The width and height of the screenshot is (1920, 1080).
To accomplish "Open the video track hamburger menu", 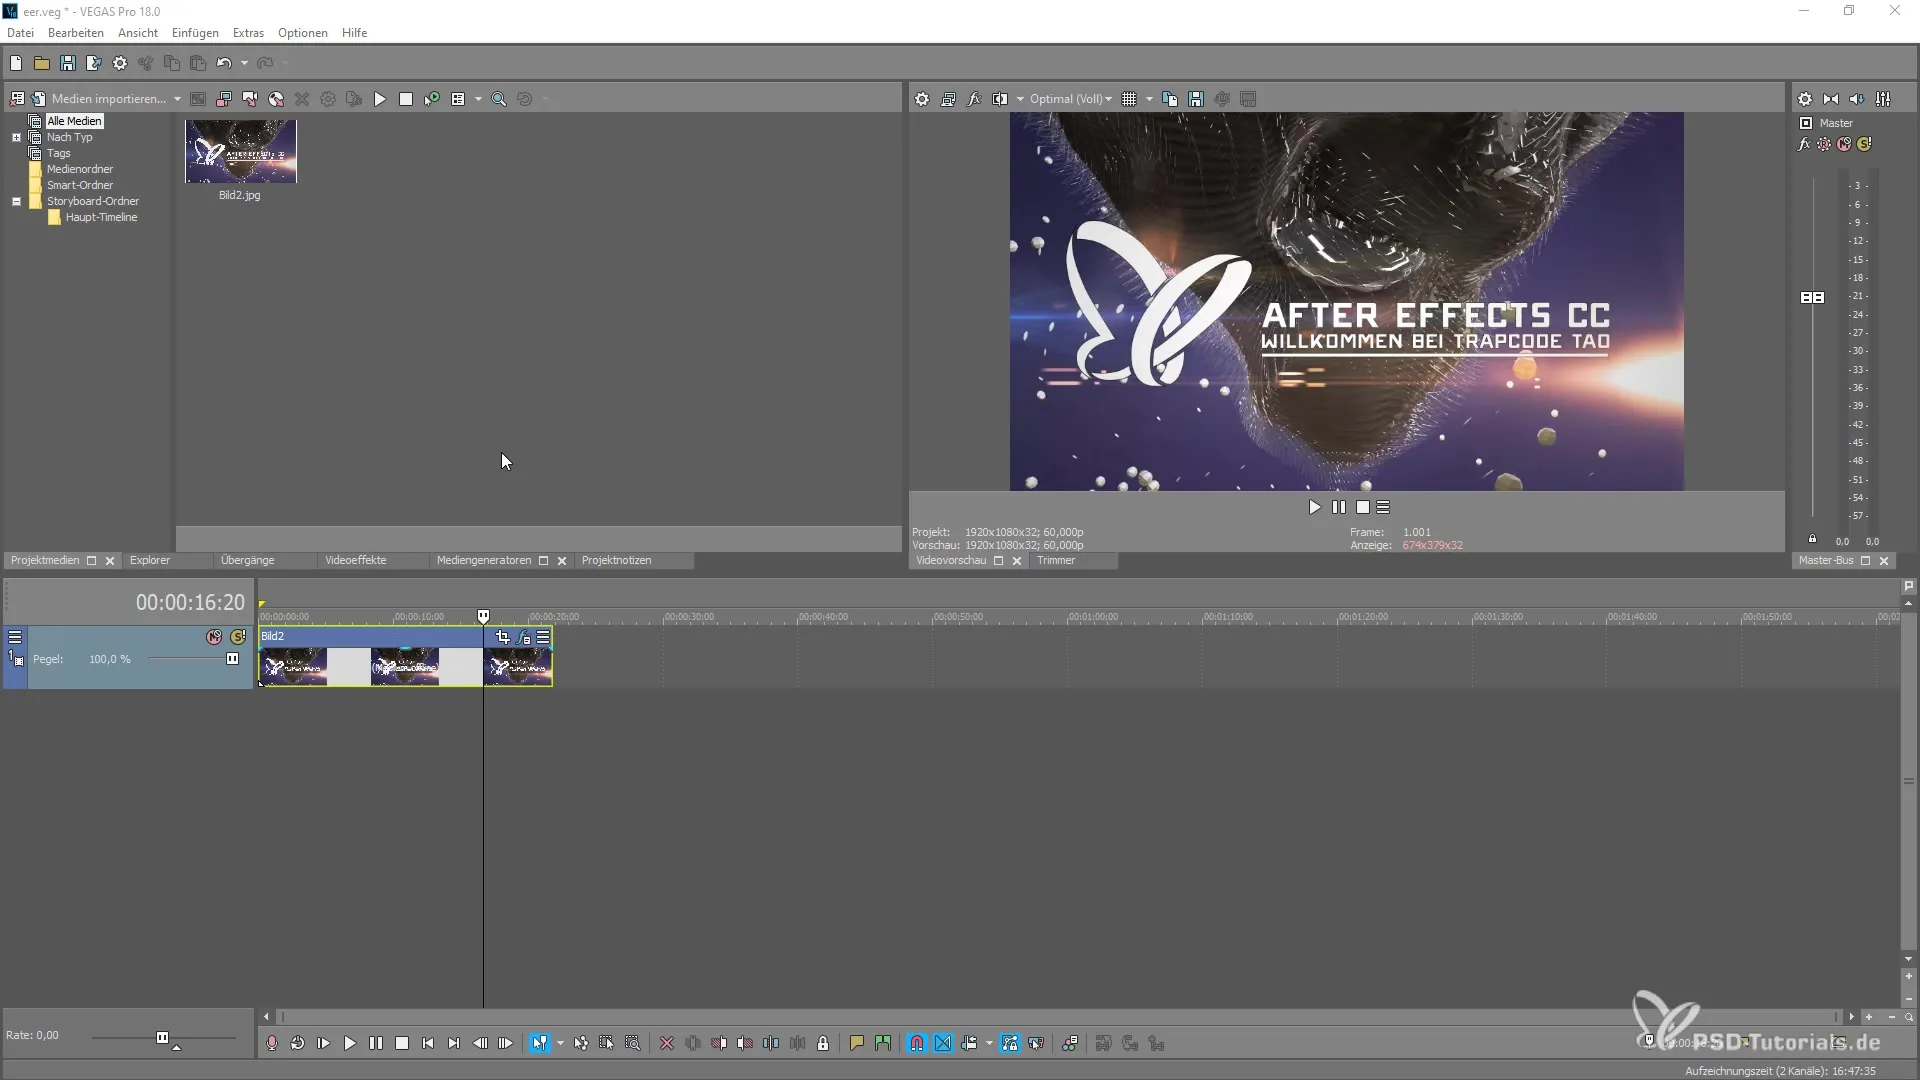I will (x=15, y=637).
